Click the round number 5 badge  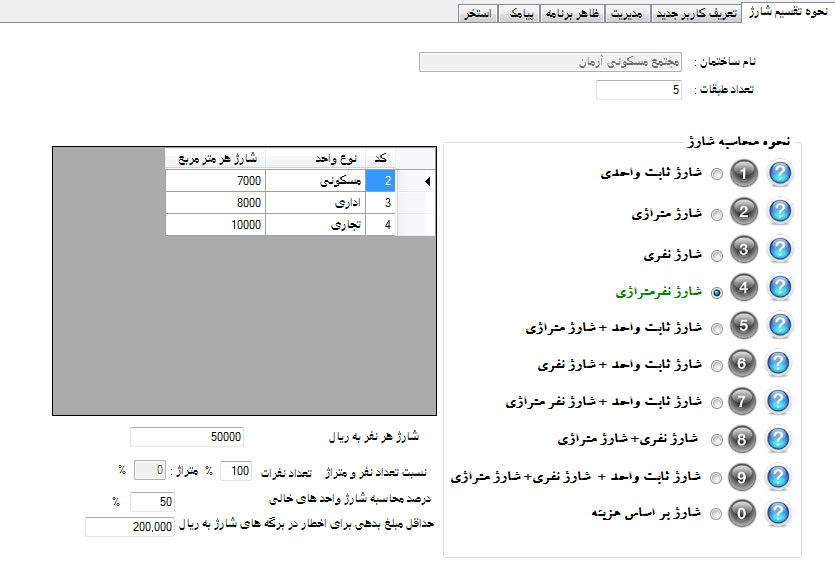pos(743,325)
